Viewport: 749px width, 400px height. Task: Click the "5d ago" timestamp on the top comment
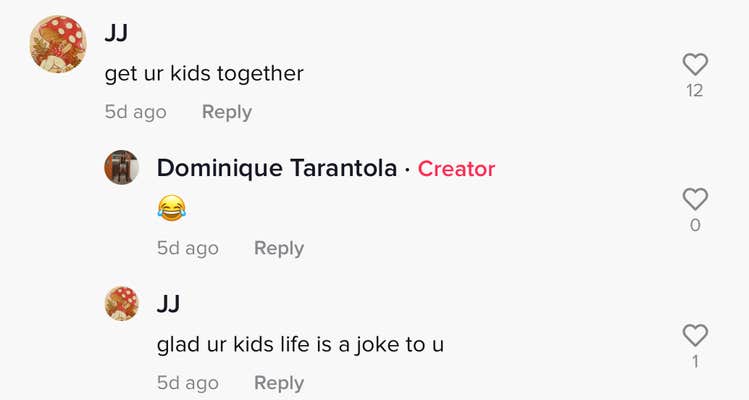tap(135, 112)
